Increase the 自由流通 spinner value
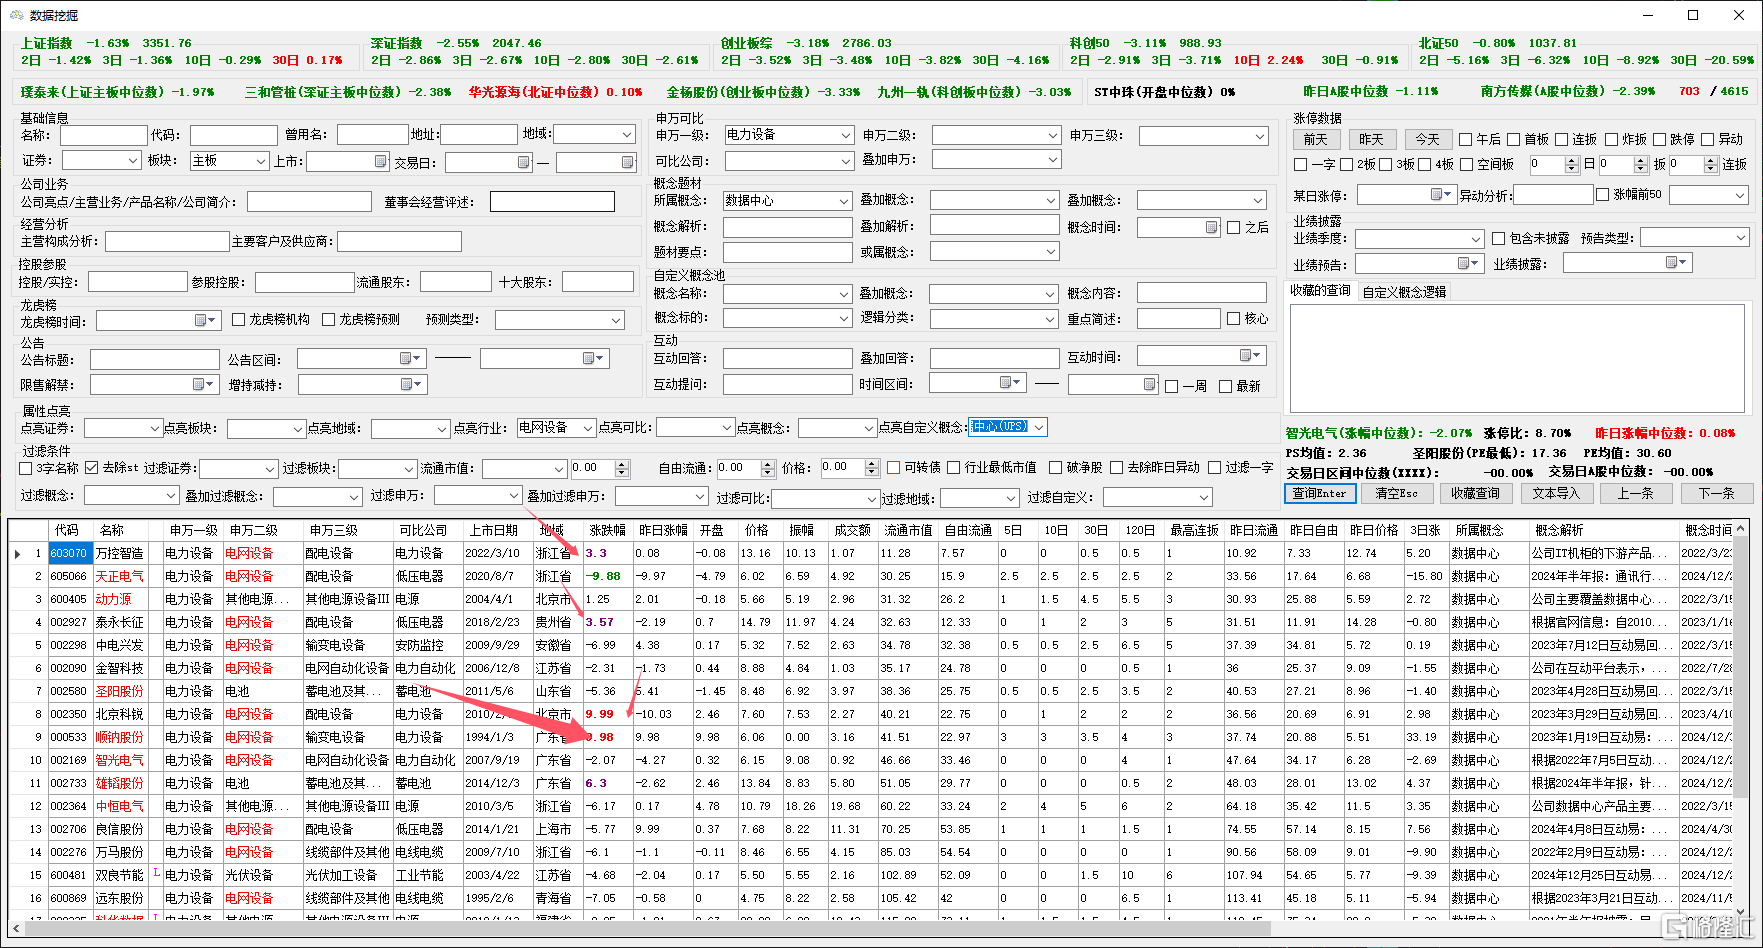 [x=768, y=464]
